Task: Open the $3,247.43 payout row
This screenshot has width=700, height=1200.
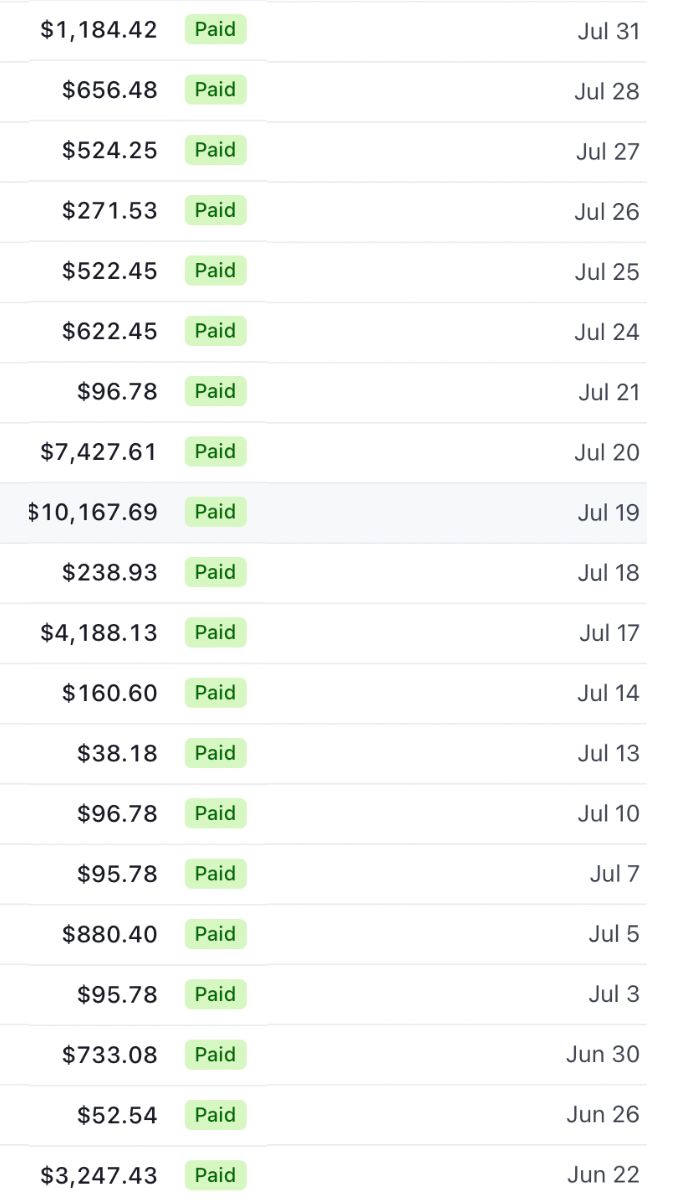Action: [99, 1175]
